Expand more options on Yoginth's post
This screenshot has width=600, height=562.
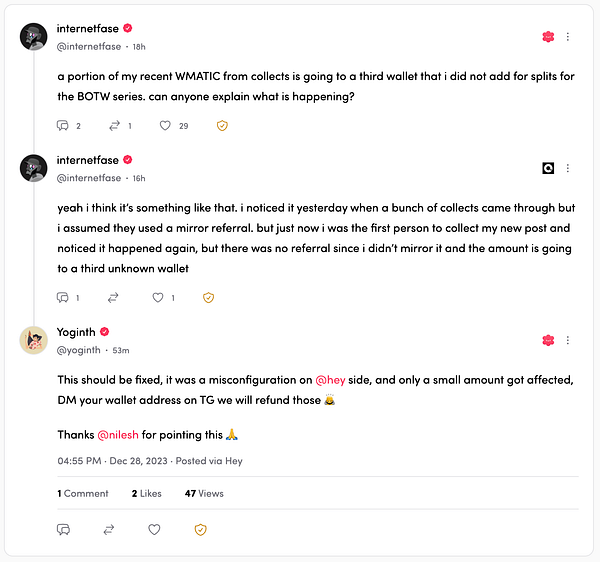click(568, 341)
